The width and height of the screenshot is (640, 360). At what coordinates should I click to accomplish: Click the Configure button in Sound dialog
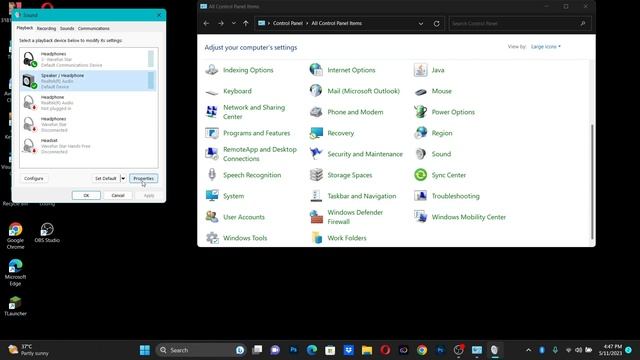33,178
